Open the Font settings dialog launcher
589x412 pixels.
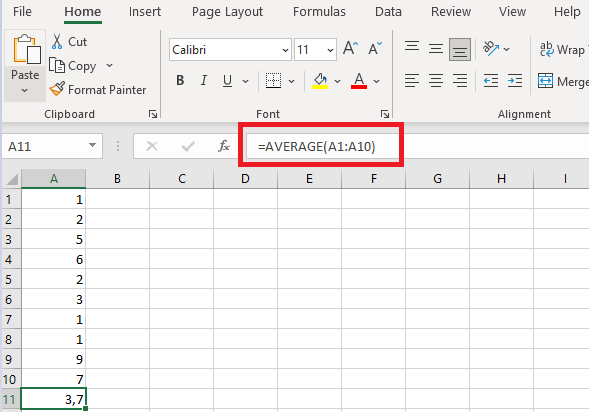pos(385,114)
